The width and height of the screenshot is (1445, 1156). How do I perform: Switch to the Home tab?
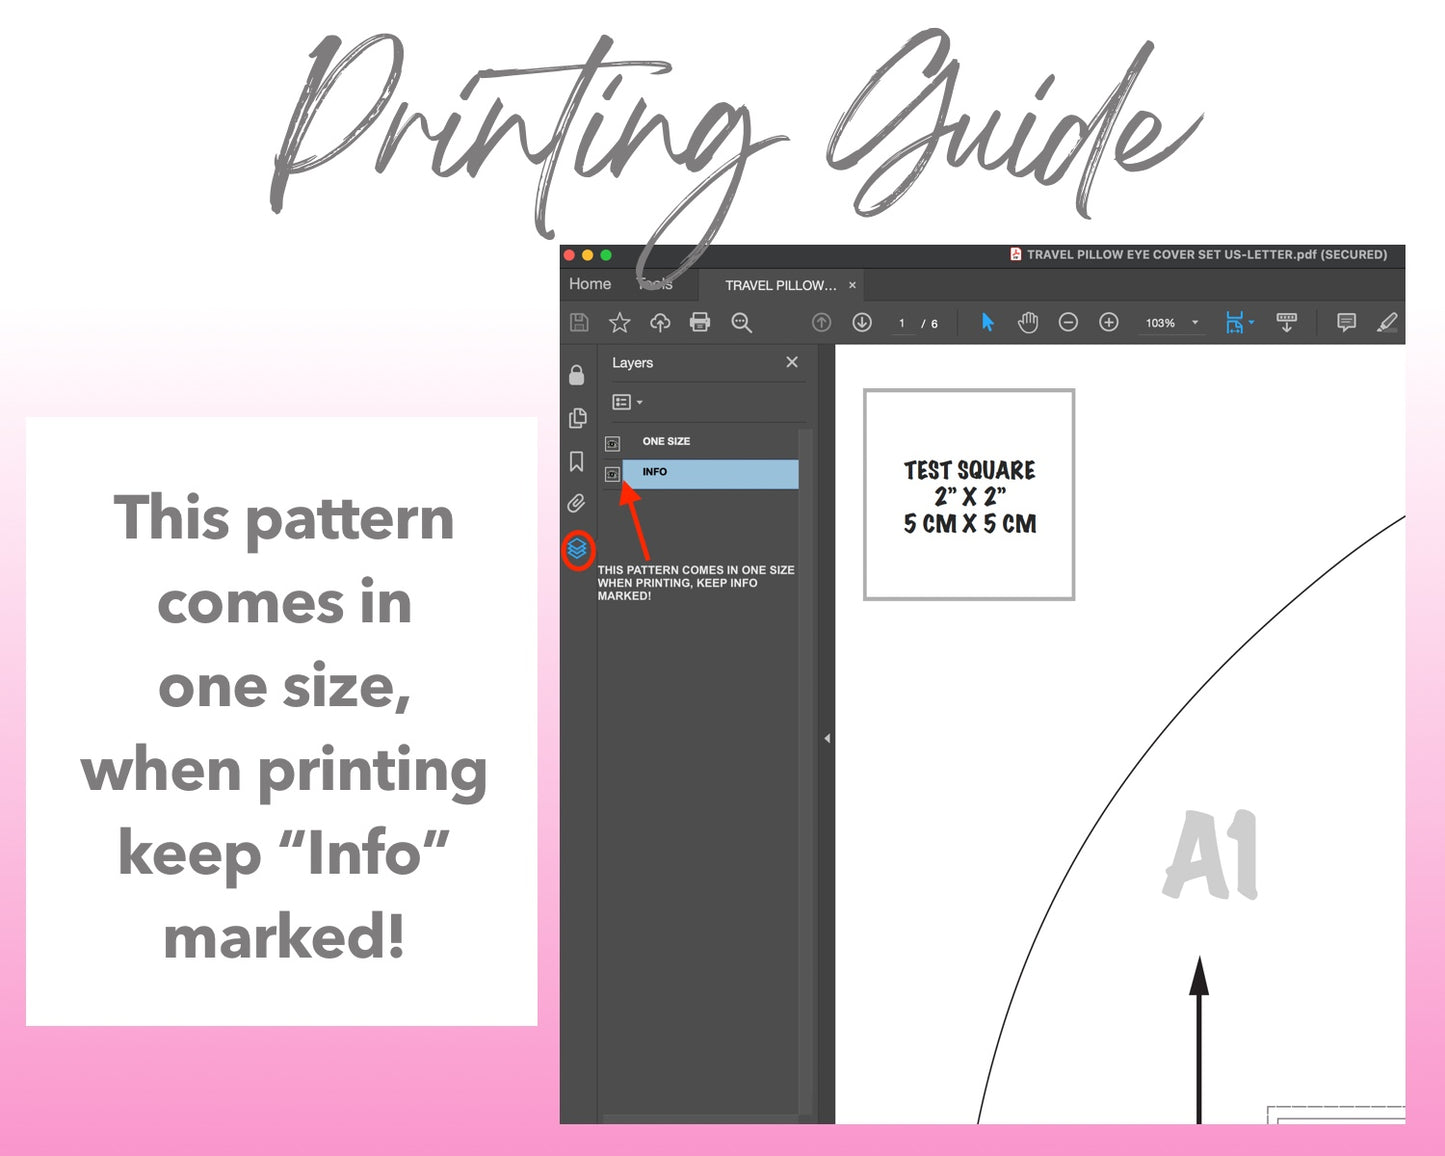tap(590, 284)
